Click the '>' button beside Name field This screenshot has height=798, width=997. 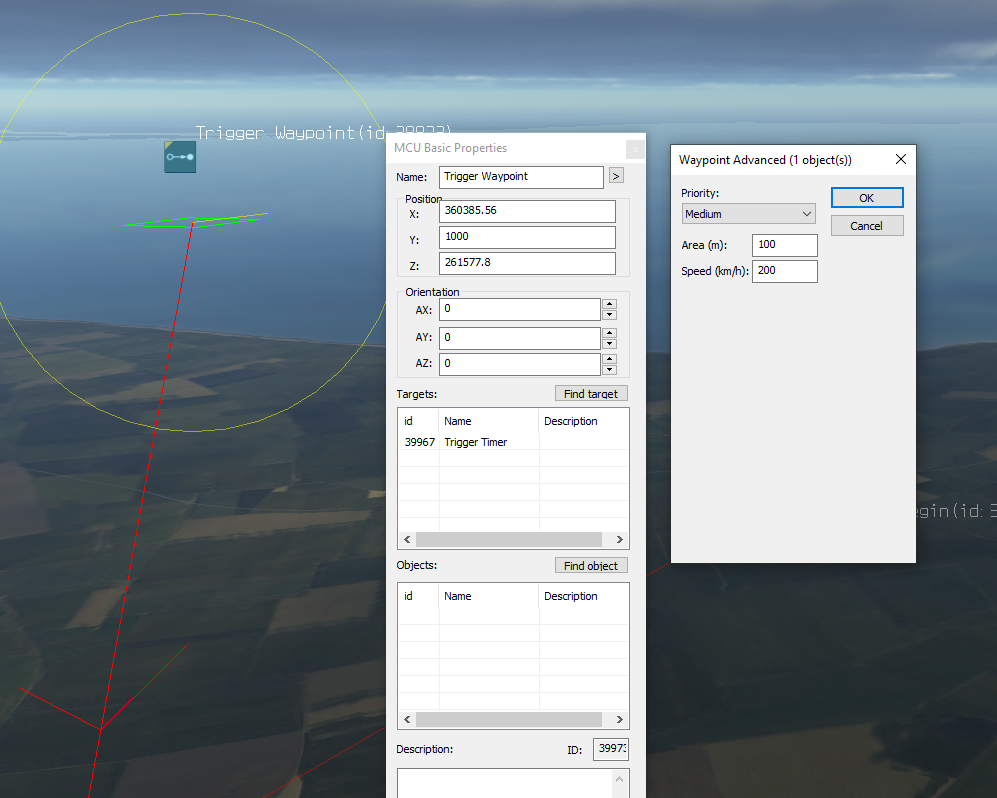tap(615, 176)
